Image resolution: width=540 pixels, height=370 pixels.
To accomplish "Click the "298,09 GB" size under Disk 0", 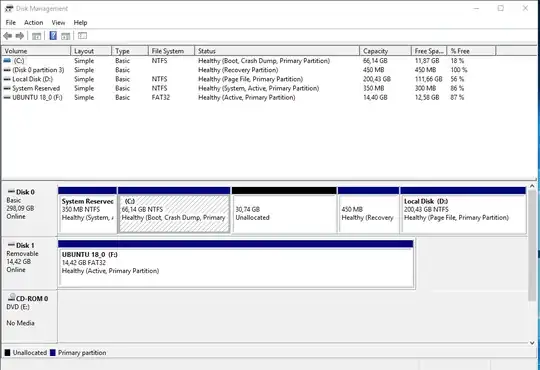I will click(20, 208).
